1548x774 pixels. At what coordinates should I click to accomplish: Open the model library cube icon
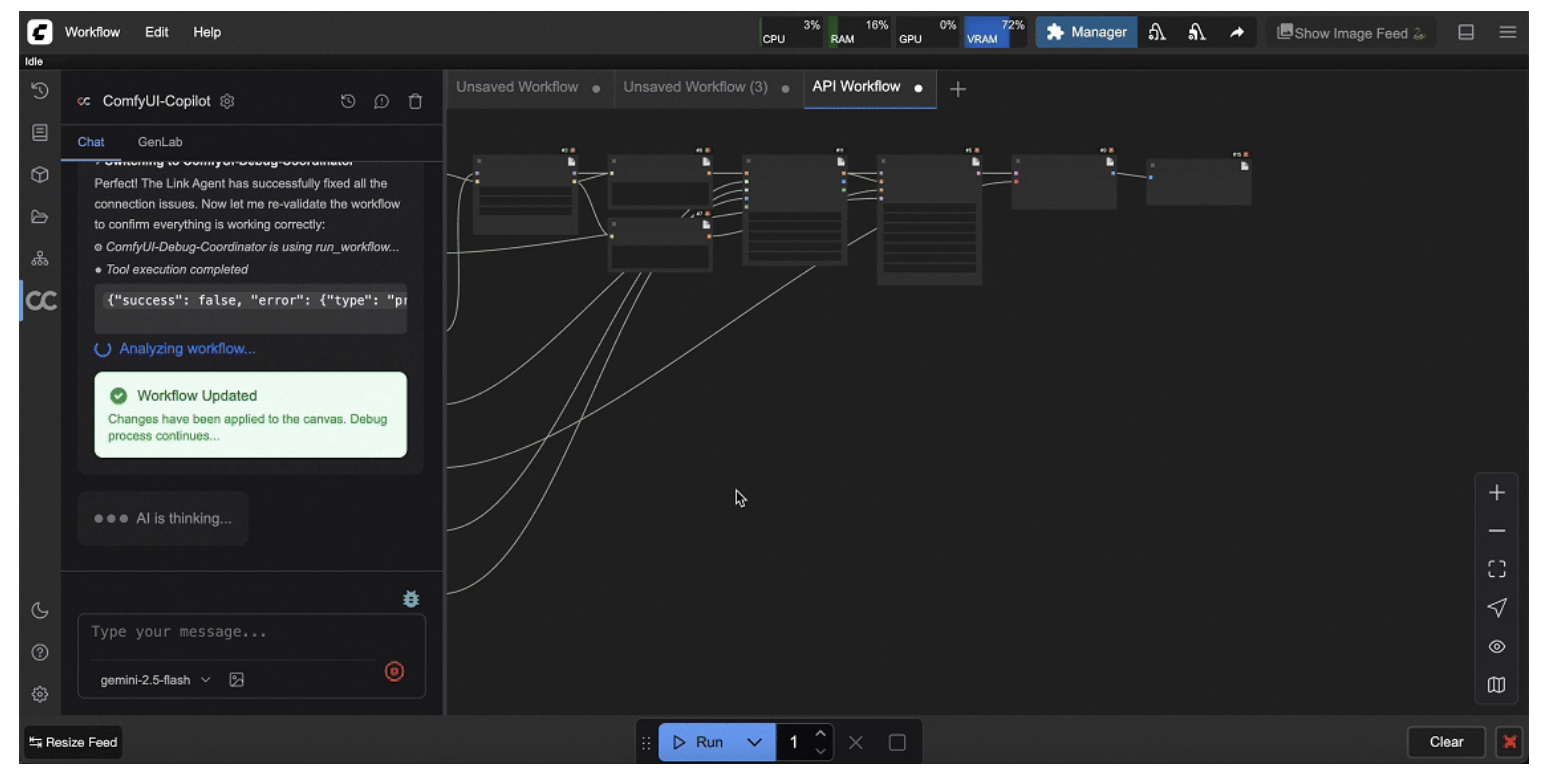(40, 175)
